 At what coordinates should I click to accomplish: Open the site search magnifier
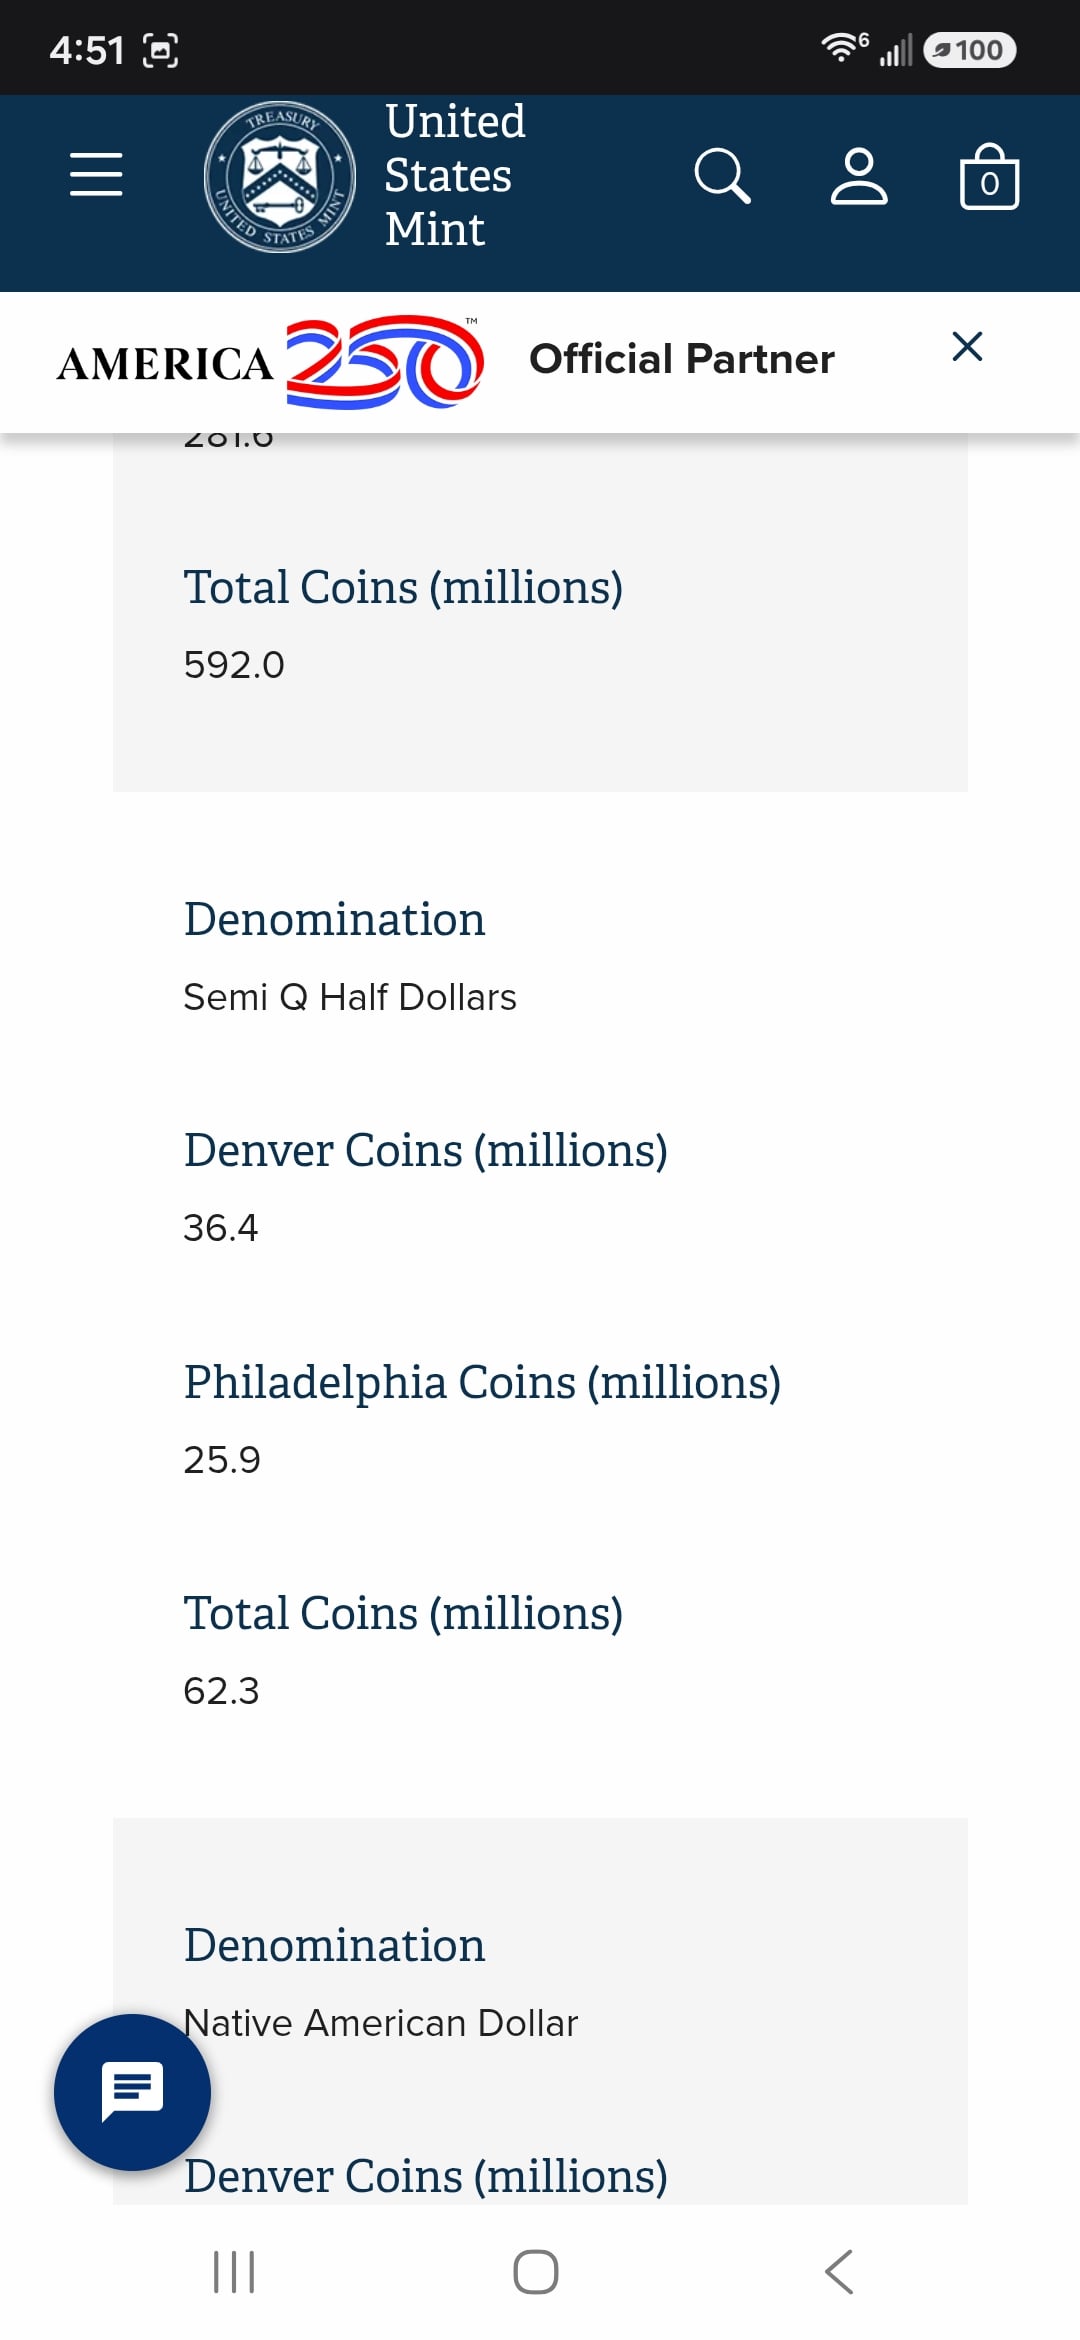tap(722, 176)
